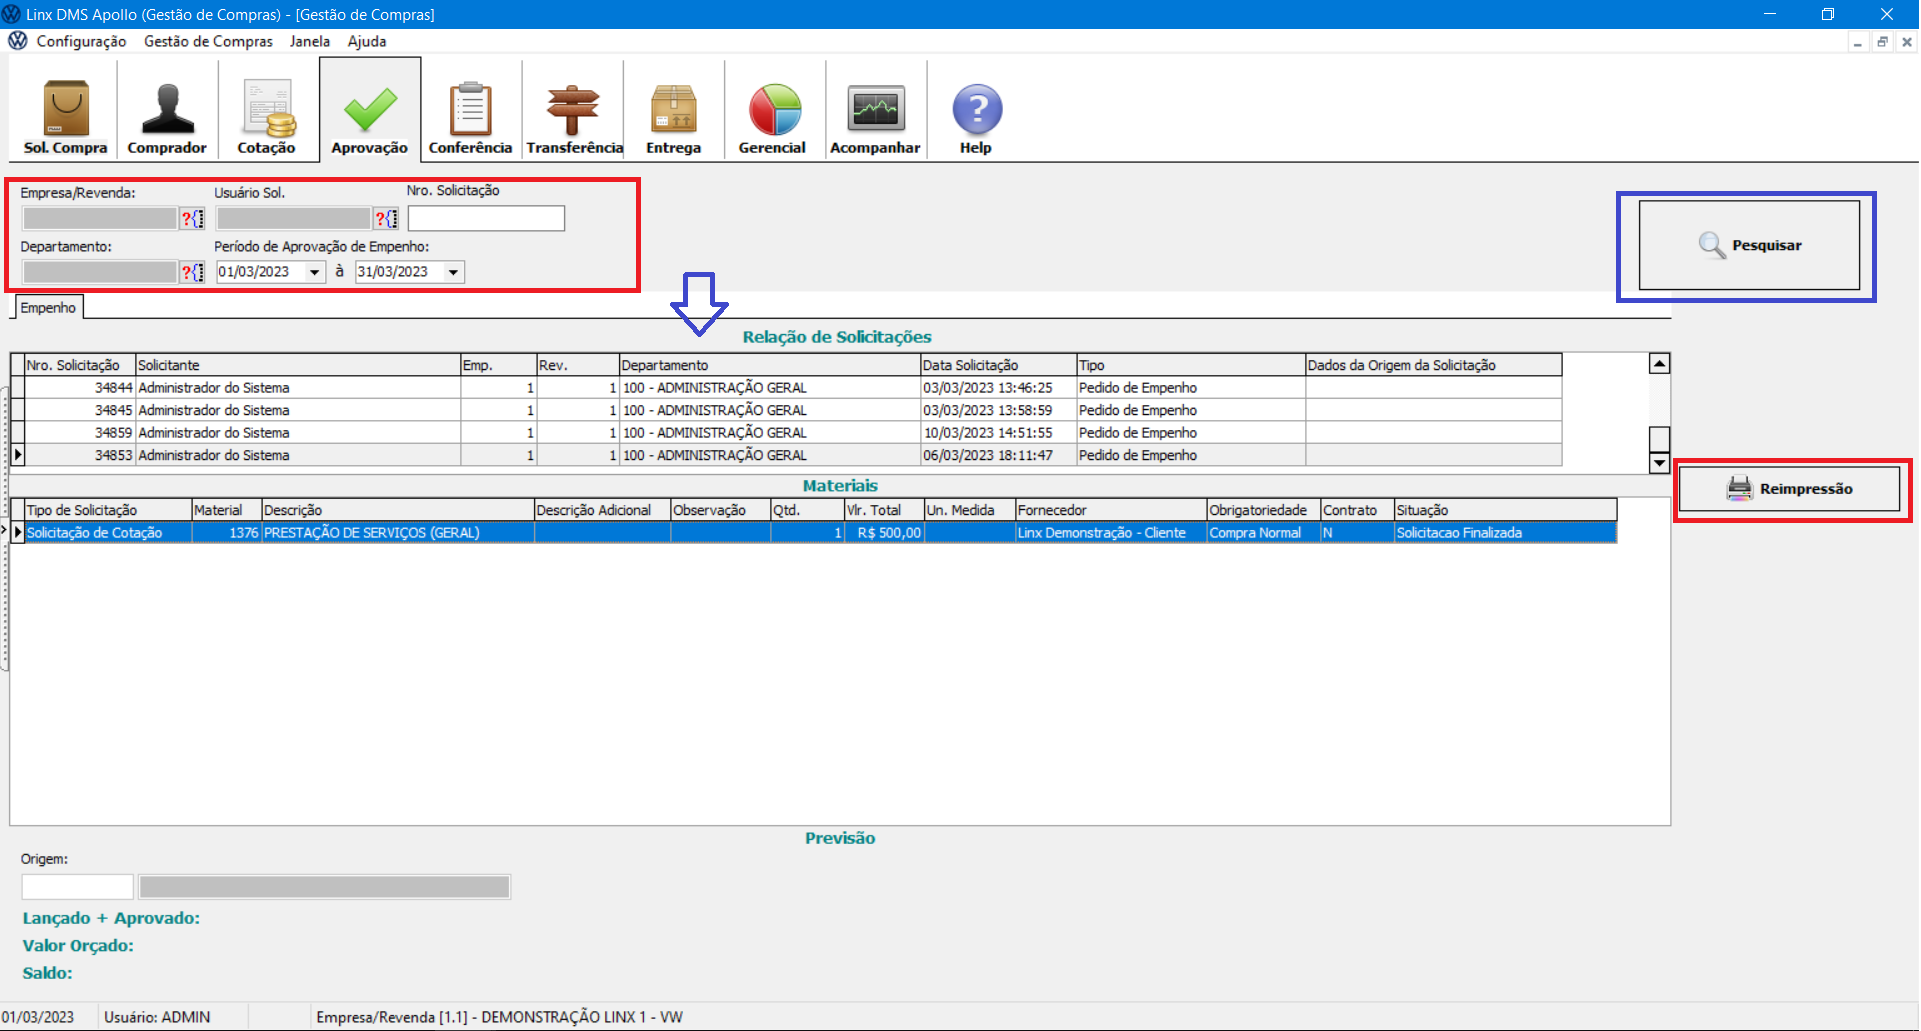
Task: Click scroll up arrow of solicitações list
Action: [x=1660, y=364]
